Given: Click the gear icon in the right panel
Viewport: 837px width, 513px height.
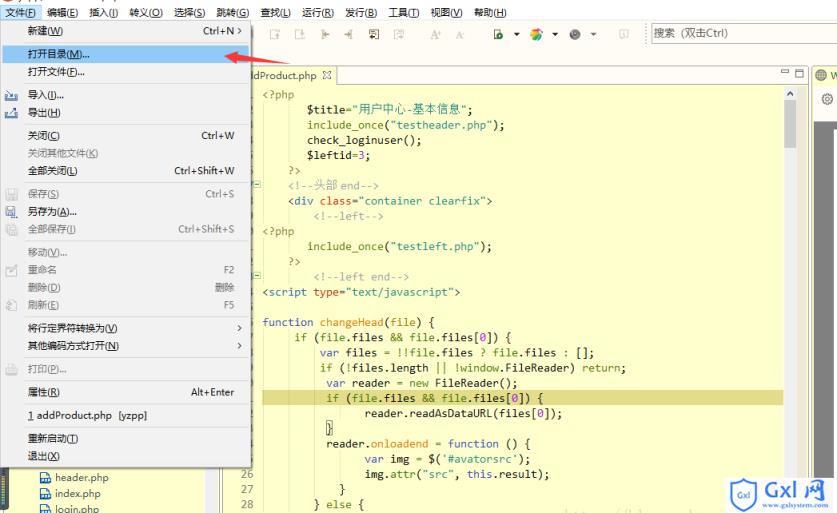Looking at the screenshot, I should coord(827,99).
